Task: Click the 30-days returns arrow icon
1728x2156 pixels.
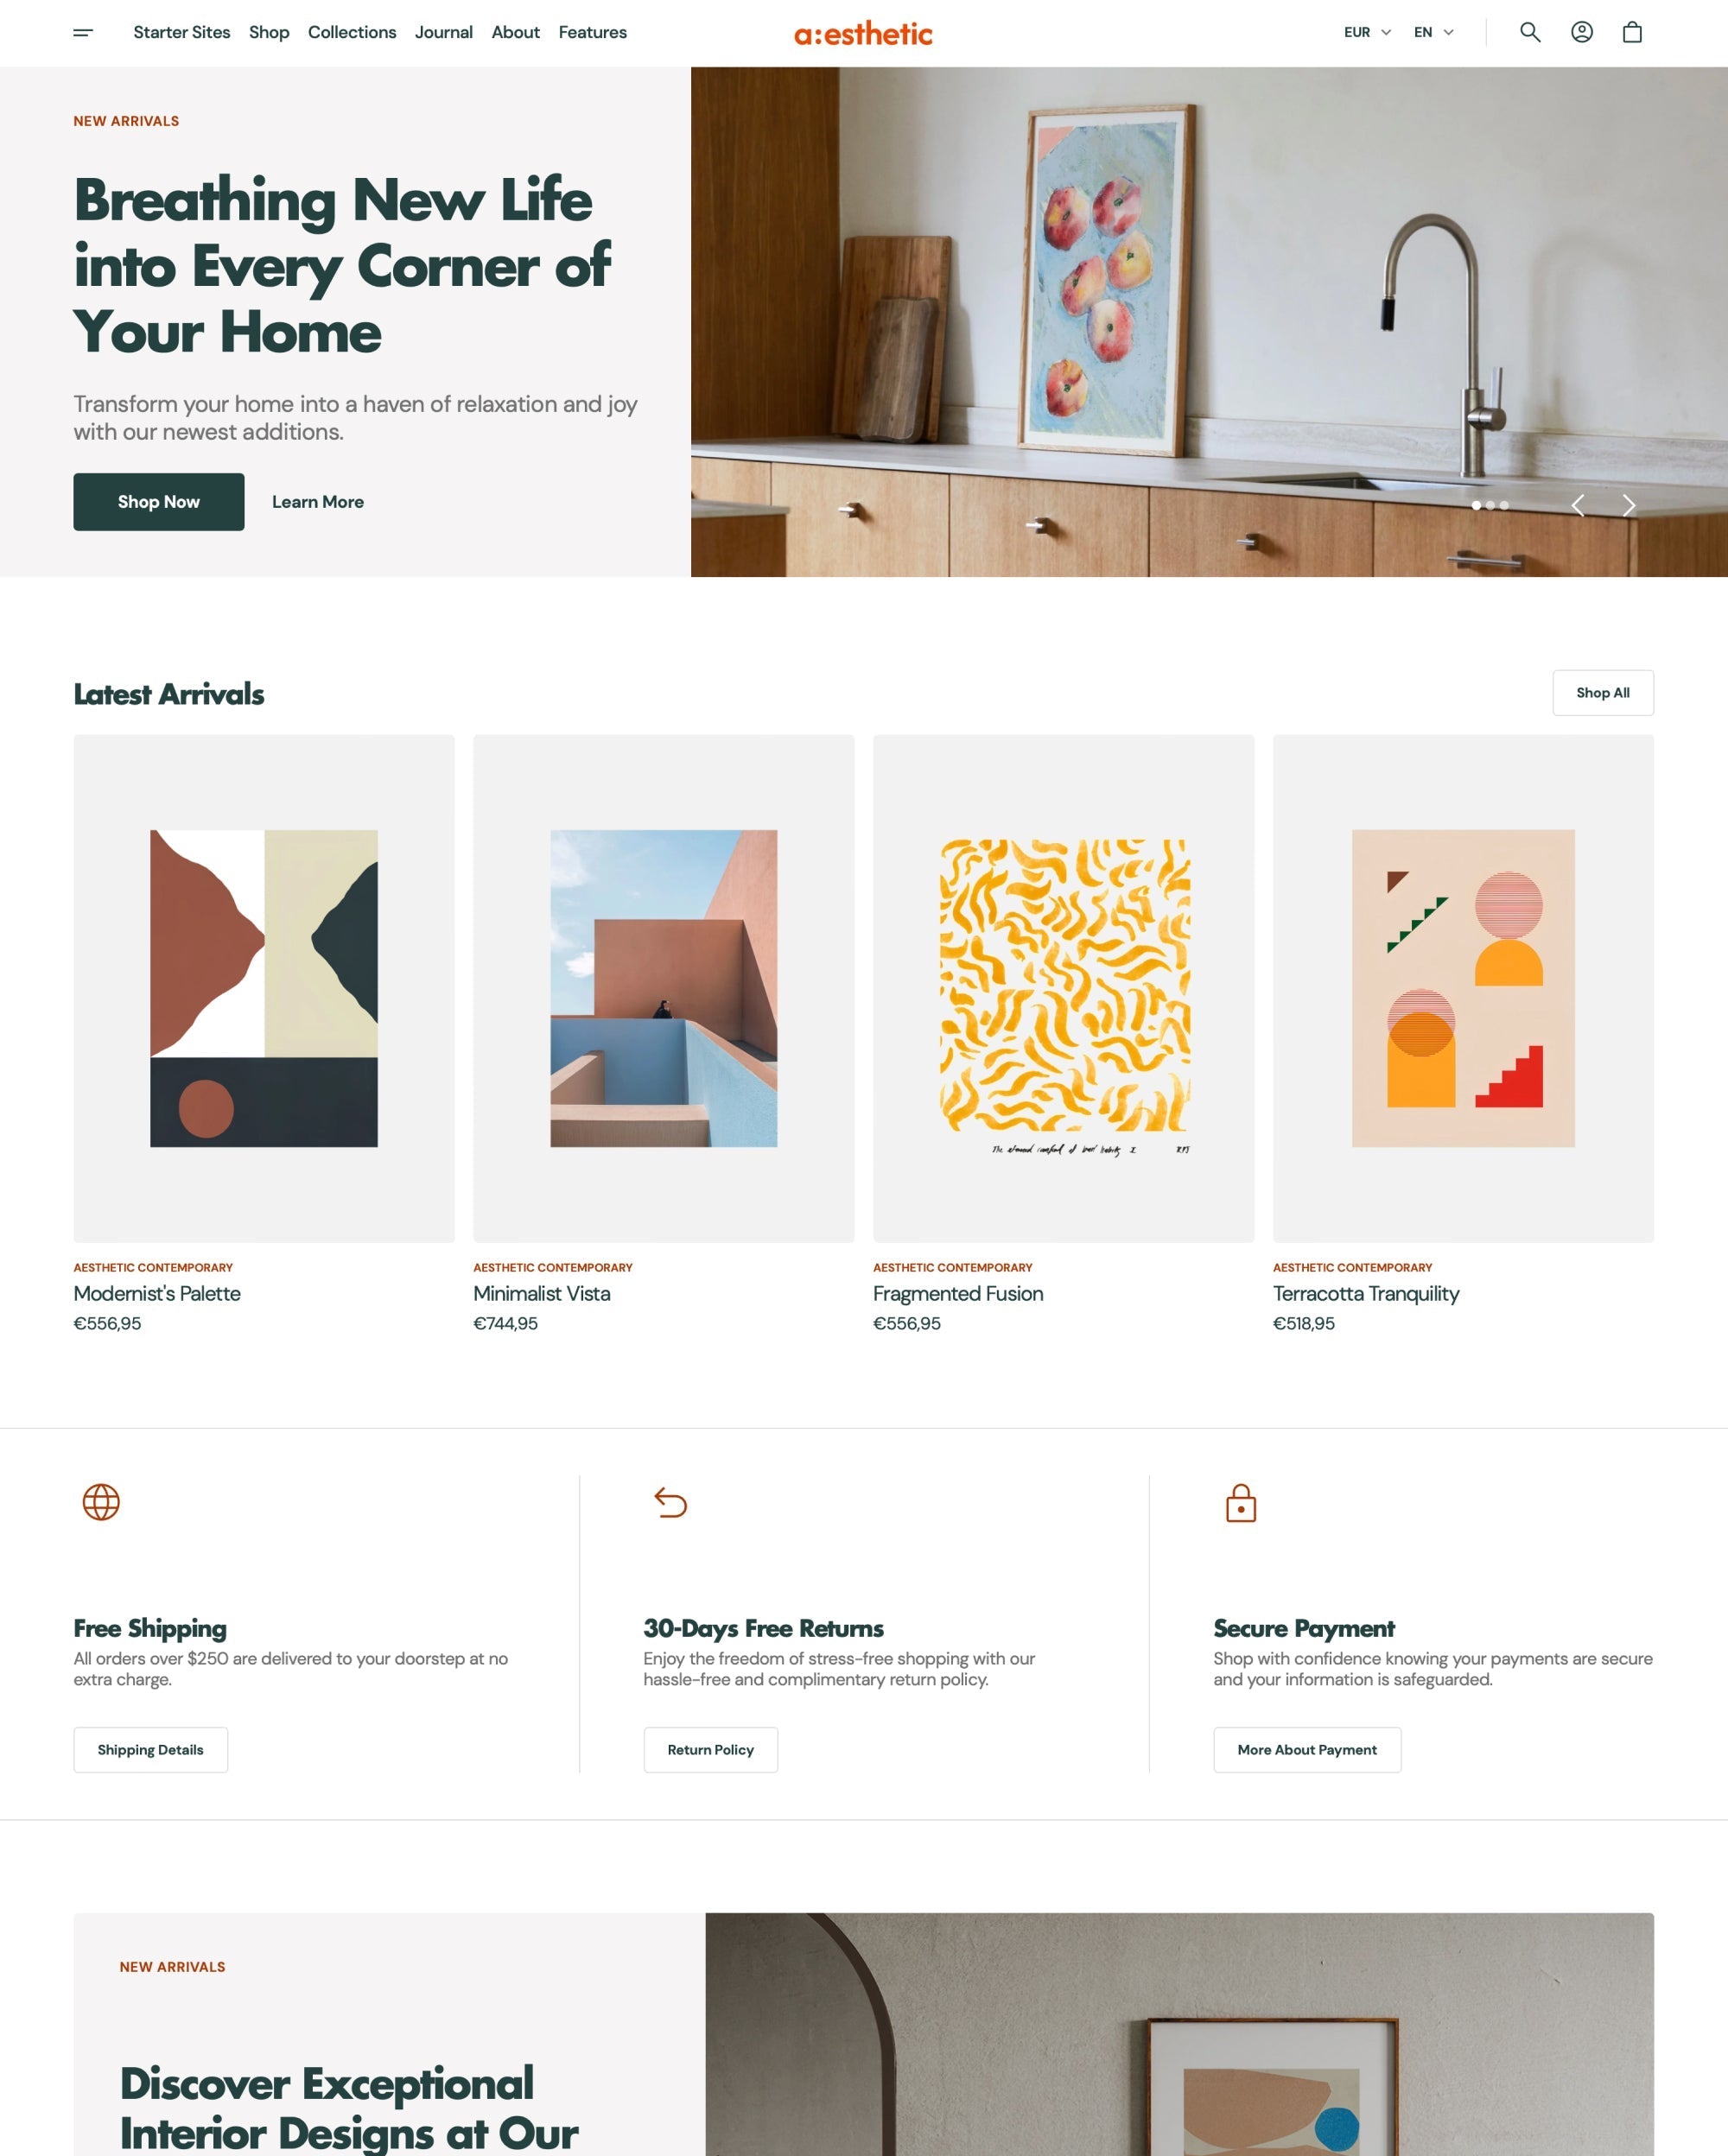Action: [670, 1502]
